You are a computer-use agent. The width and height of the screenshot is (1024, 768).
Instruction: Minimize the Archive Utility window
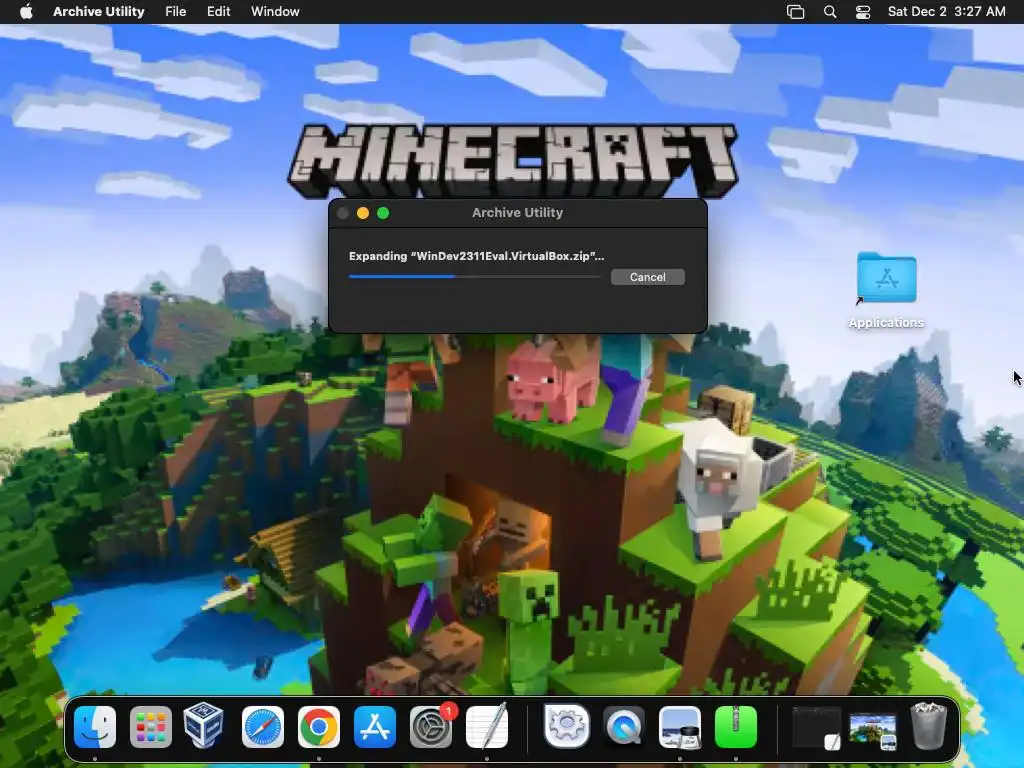tap(363, 213)
